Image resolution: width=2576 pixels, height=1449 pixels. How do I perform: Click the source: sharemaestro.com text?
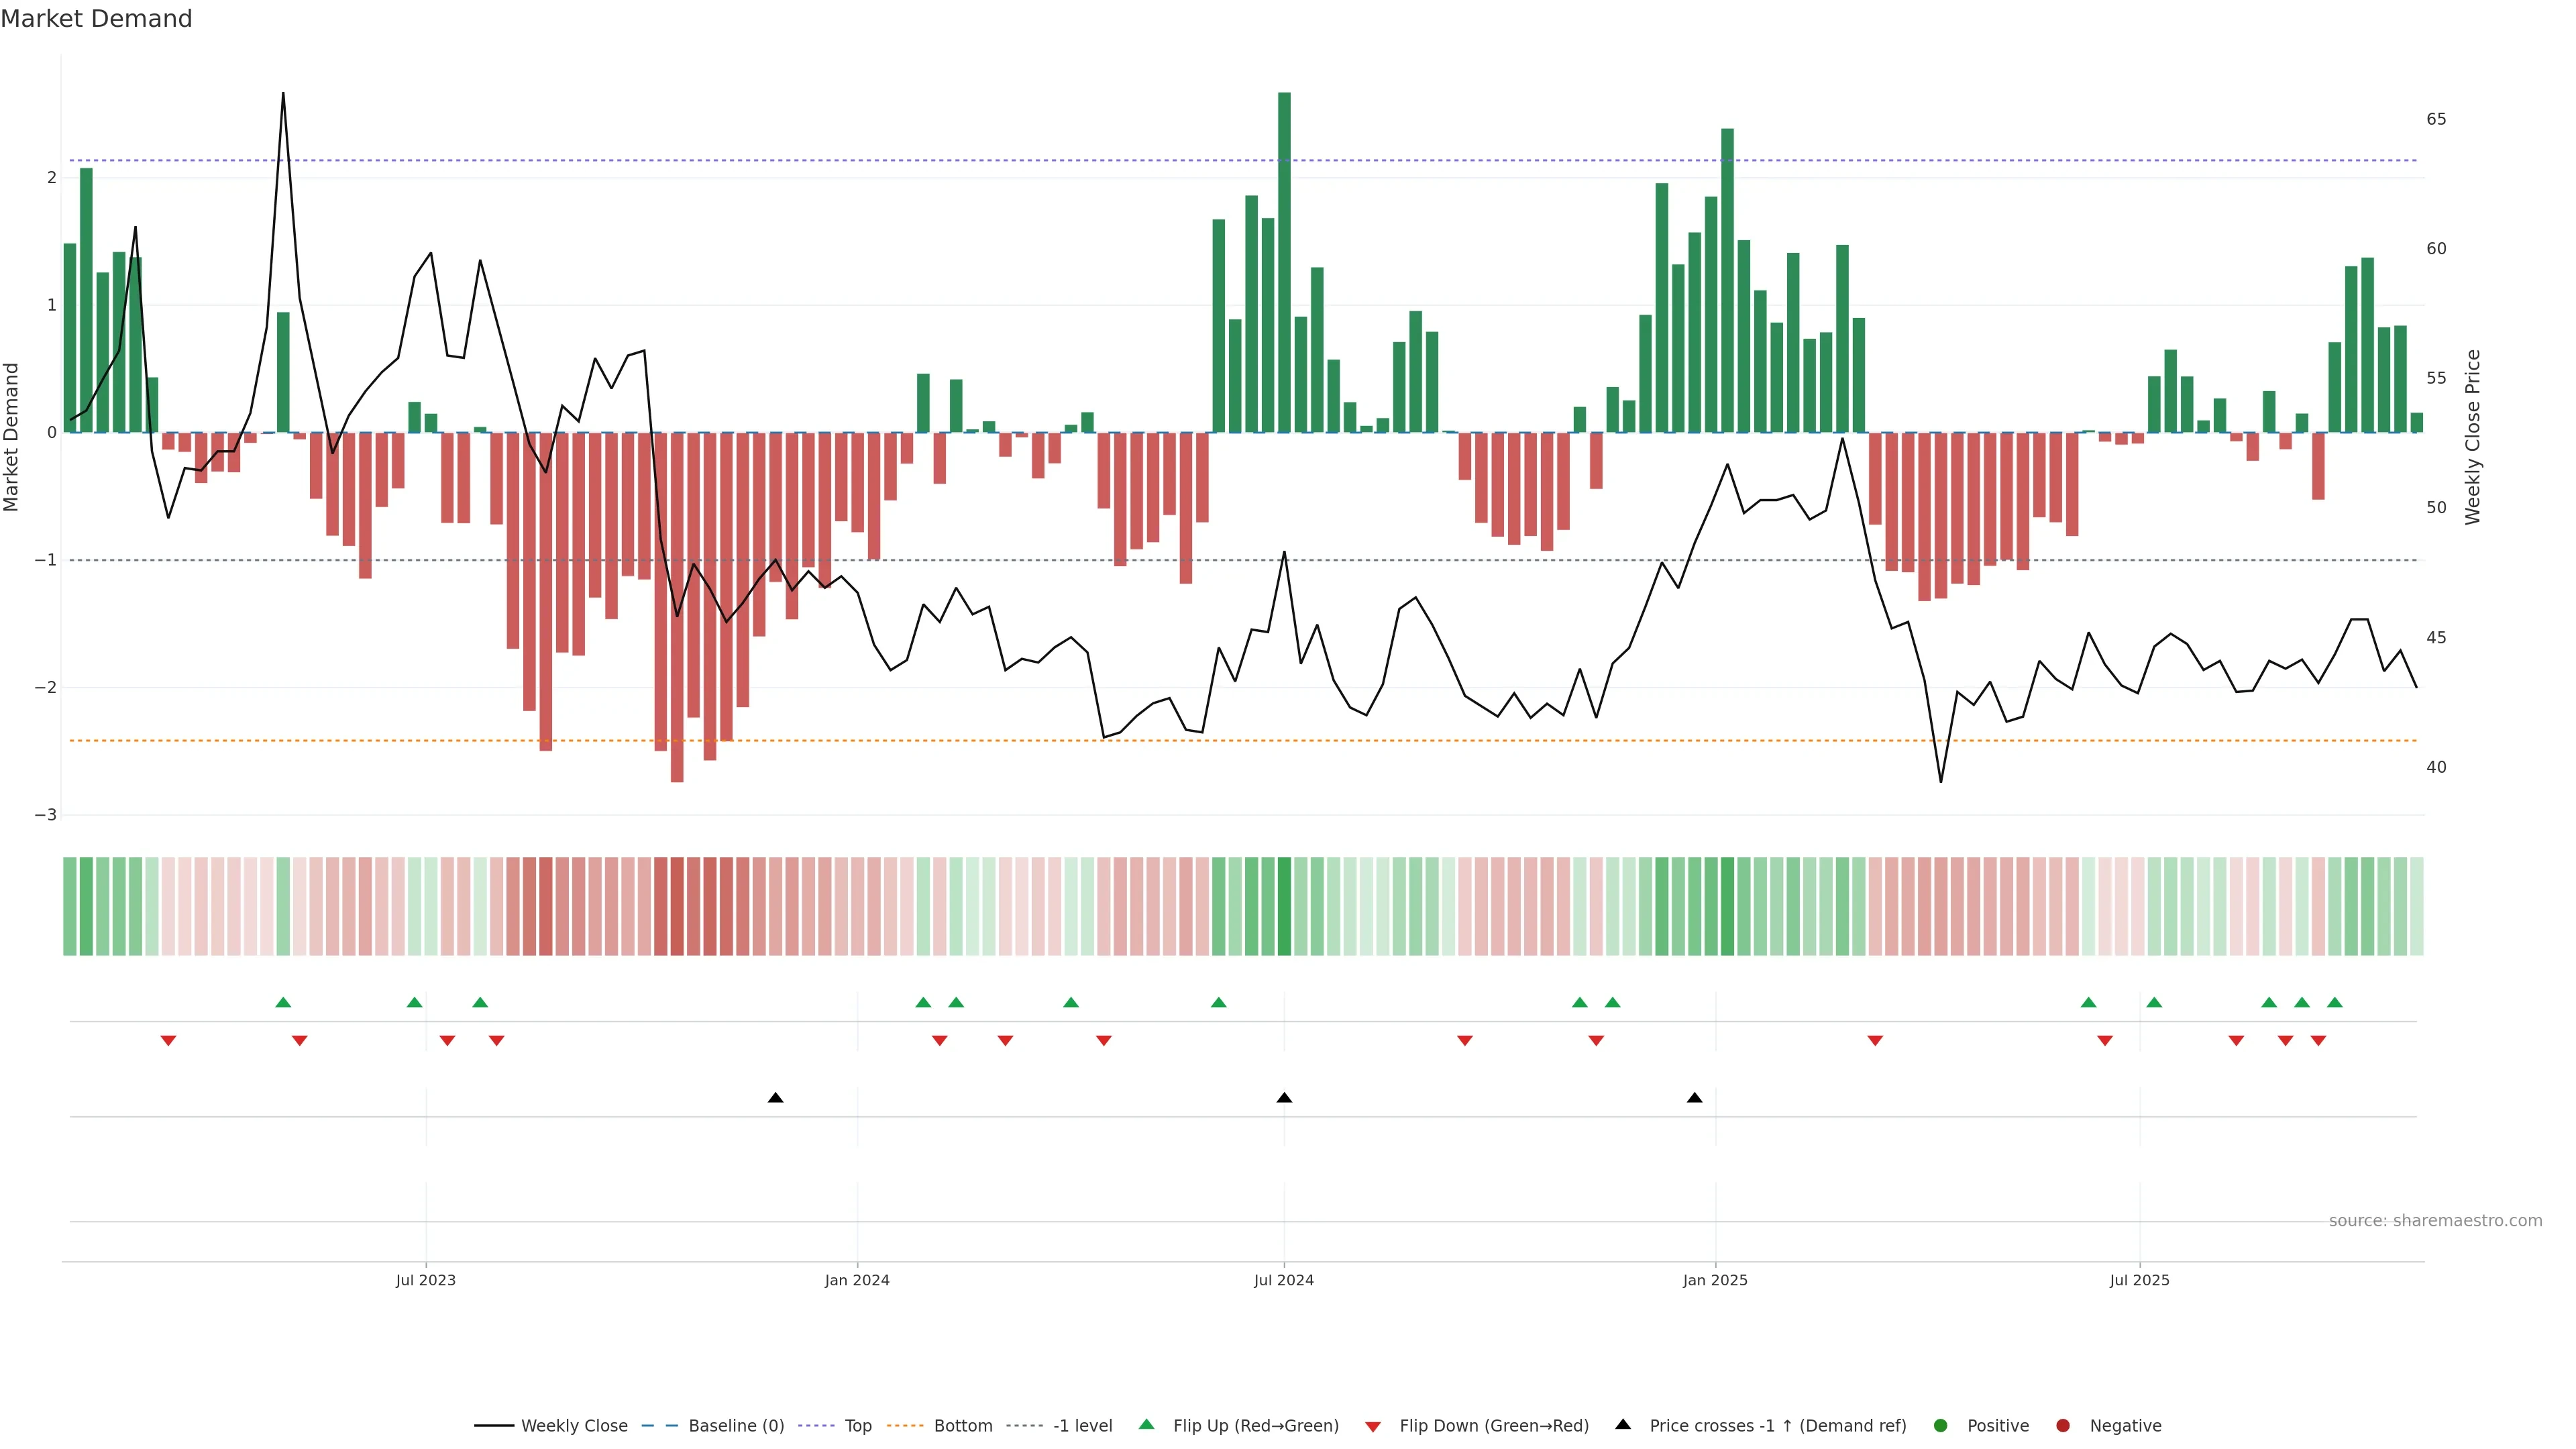2435,1221
